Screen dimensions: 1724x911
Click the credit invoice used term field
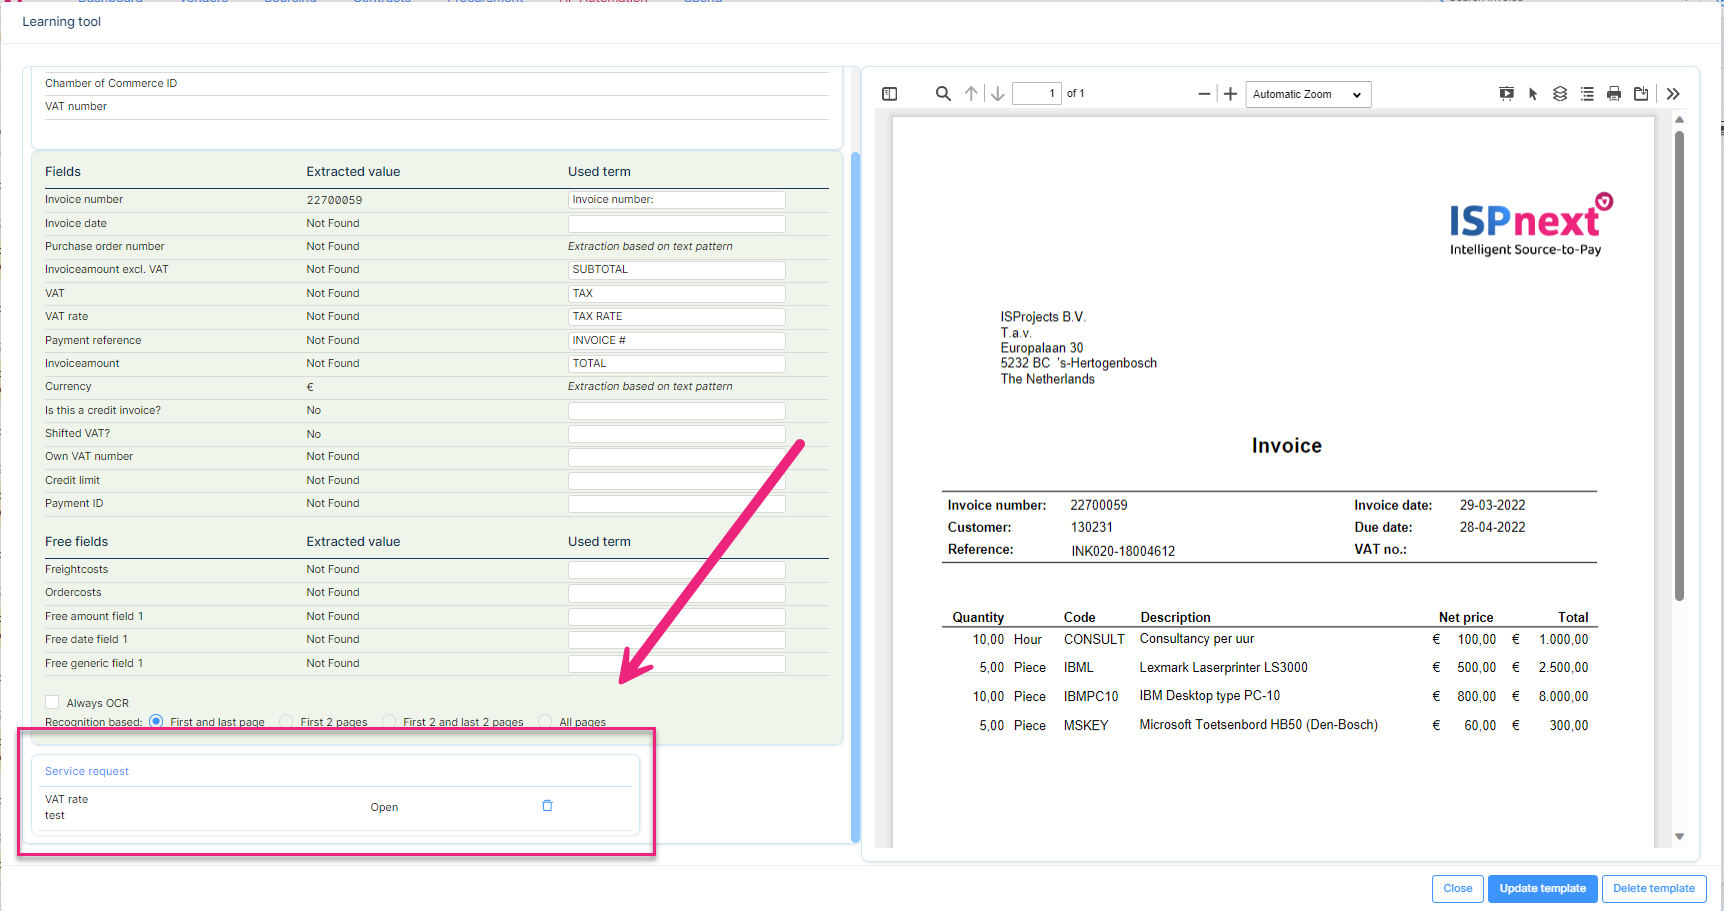pyautogui.click(x=677, y=411)
